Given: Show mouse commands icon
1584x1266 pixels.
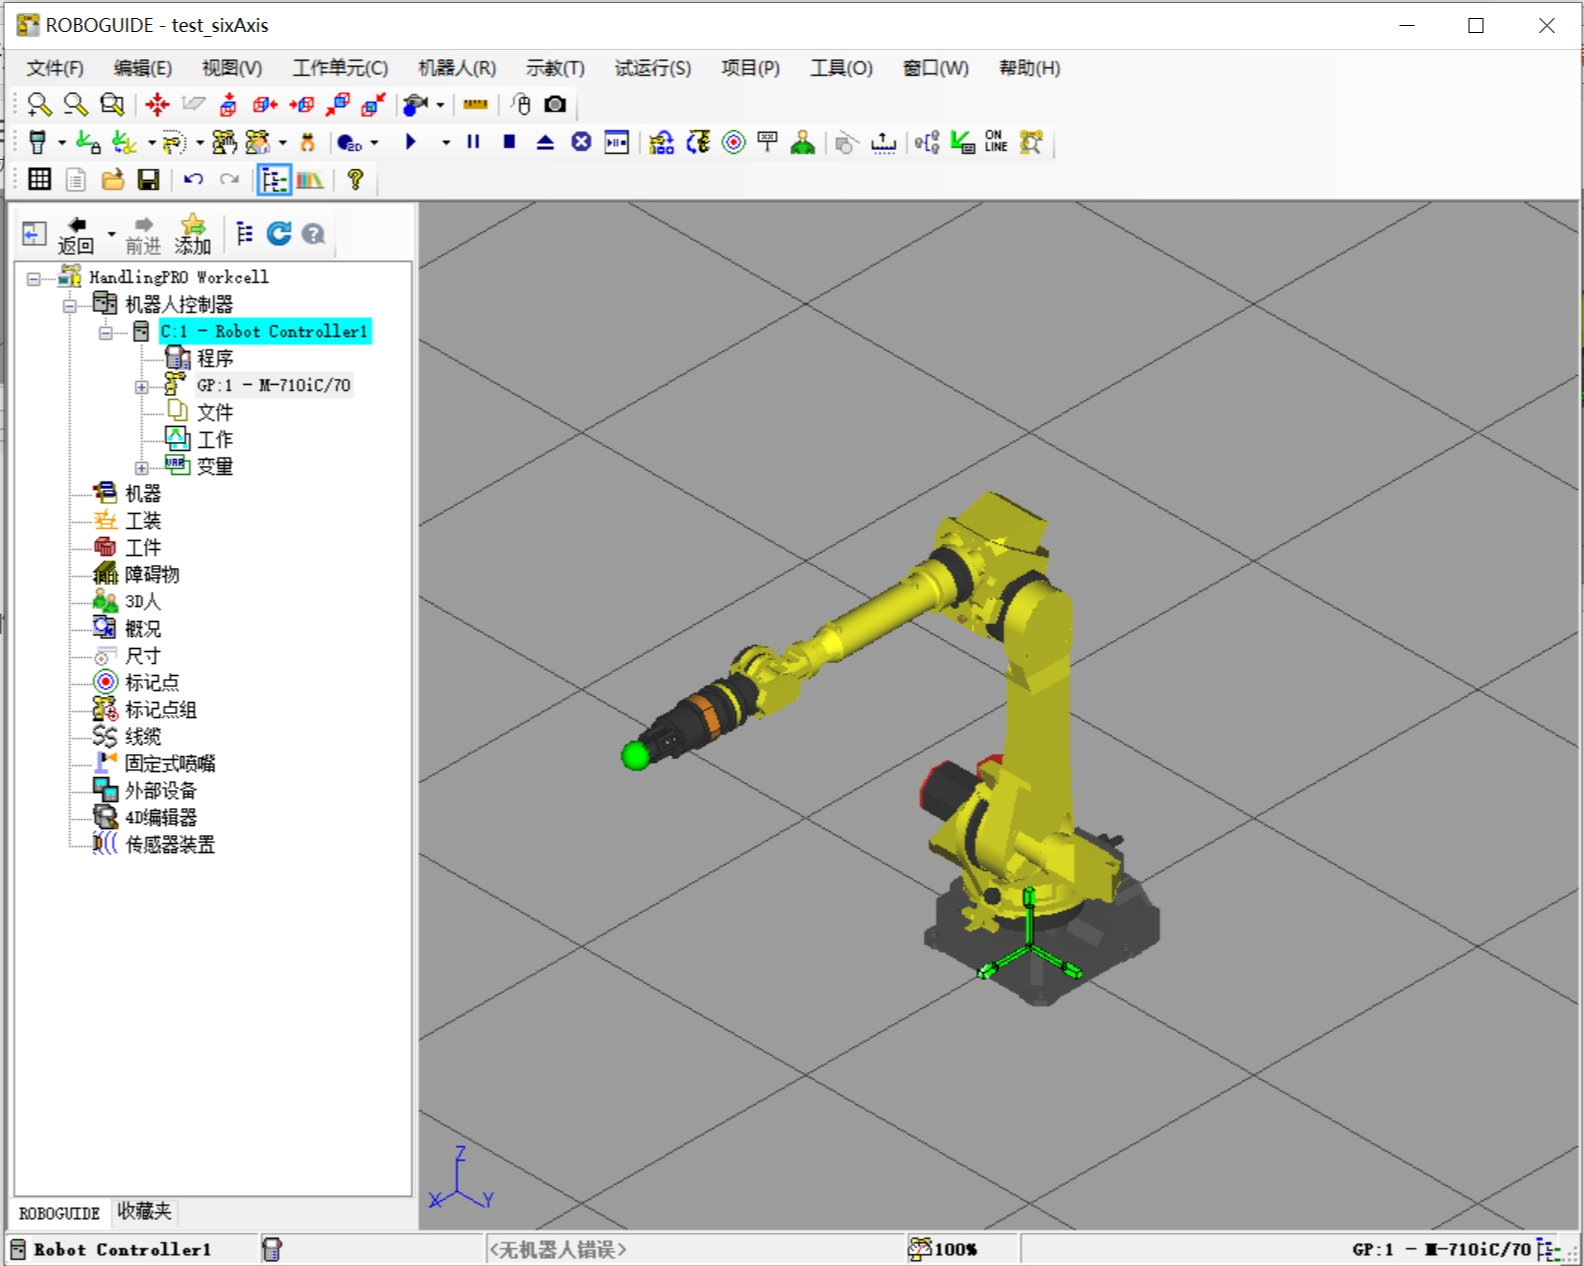Looking at the screenshot, I should click(x=520, y=104).
